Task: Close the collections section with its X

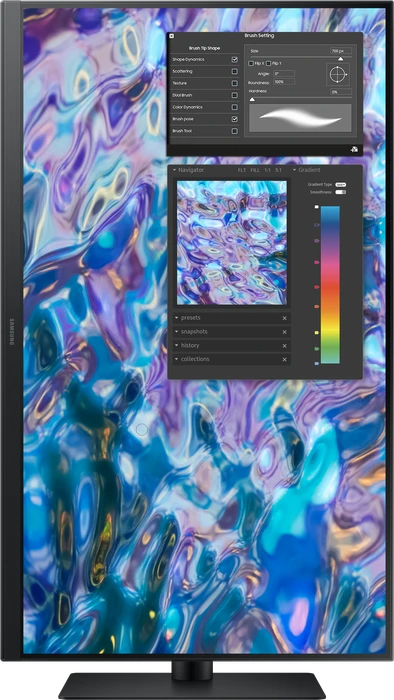Action: click(284, 360)
